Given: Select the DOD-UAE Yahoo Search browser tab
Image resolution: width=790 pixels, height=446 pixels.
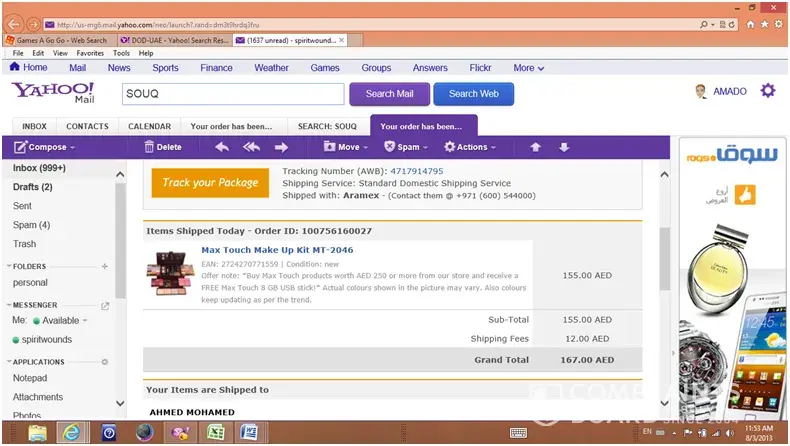Looking at the screenshot, I should (x=175, y=40).
